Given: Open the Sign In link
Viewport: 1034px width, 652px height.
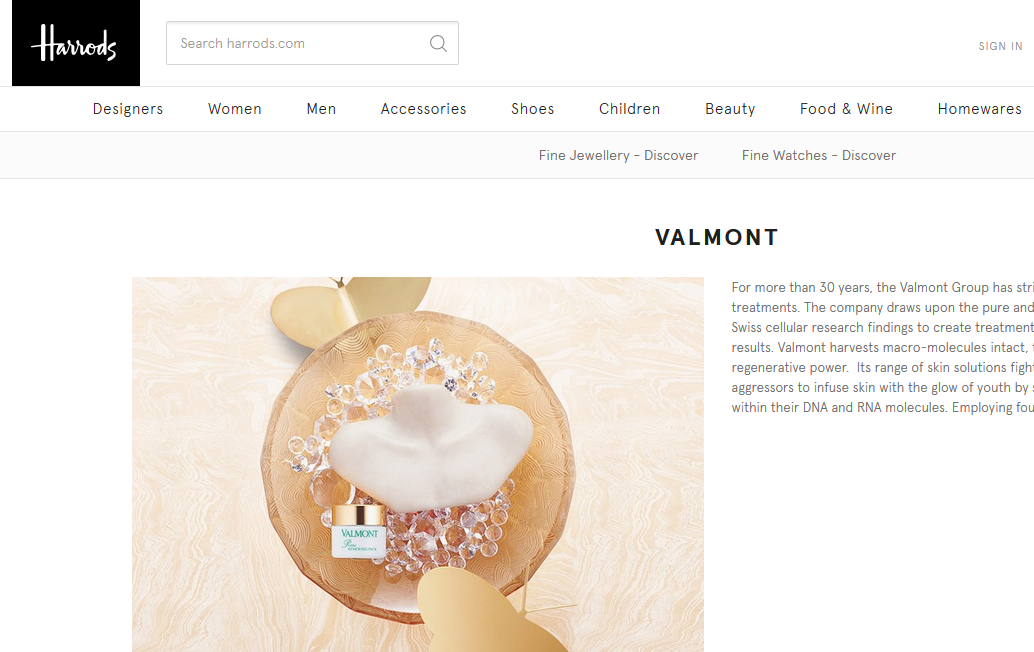Looking at the screenshot, I should pos(1000,46).
